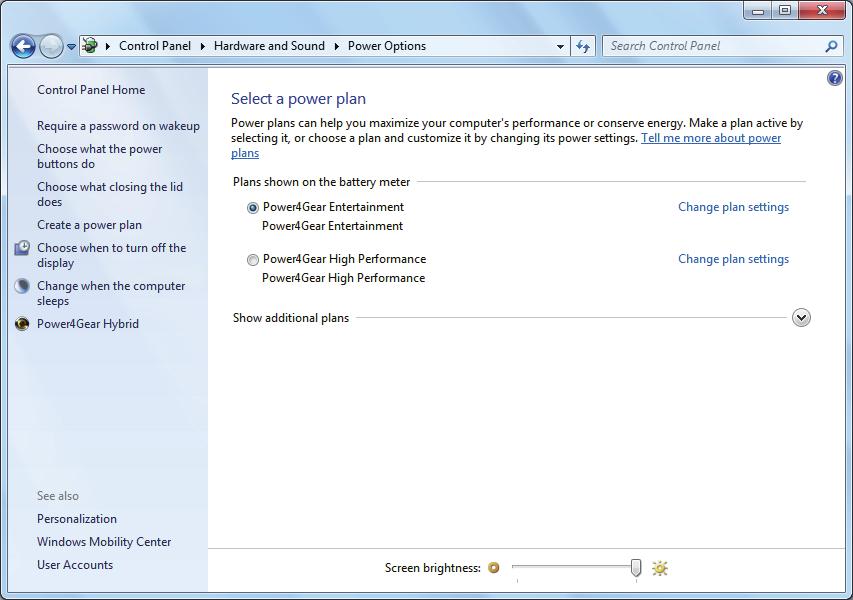Open Personalization under See also
Screen dimensions: 853x600
(x=77, y=518)
